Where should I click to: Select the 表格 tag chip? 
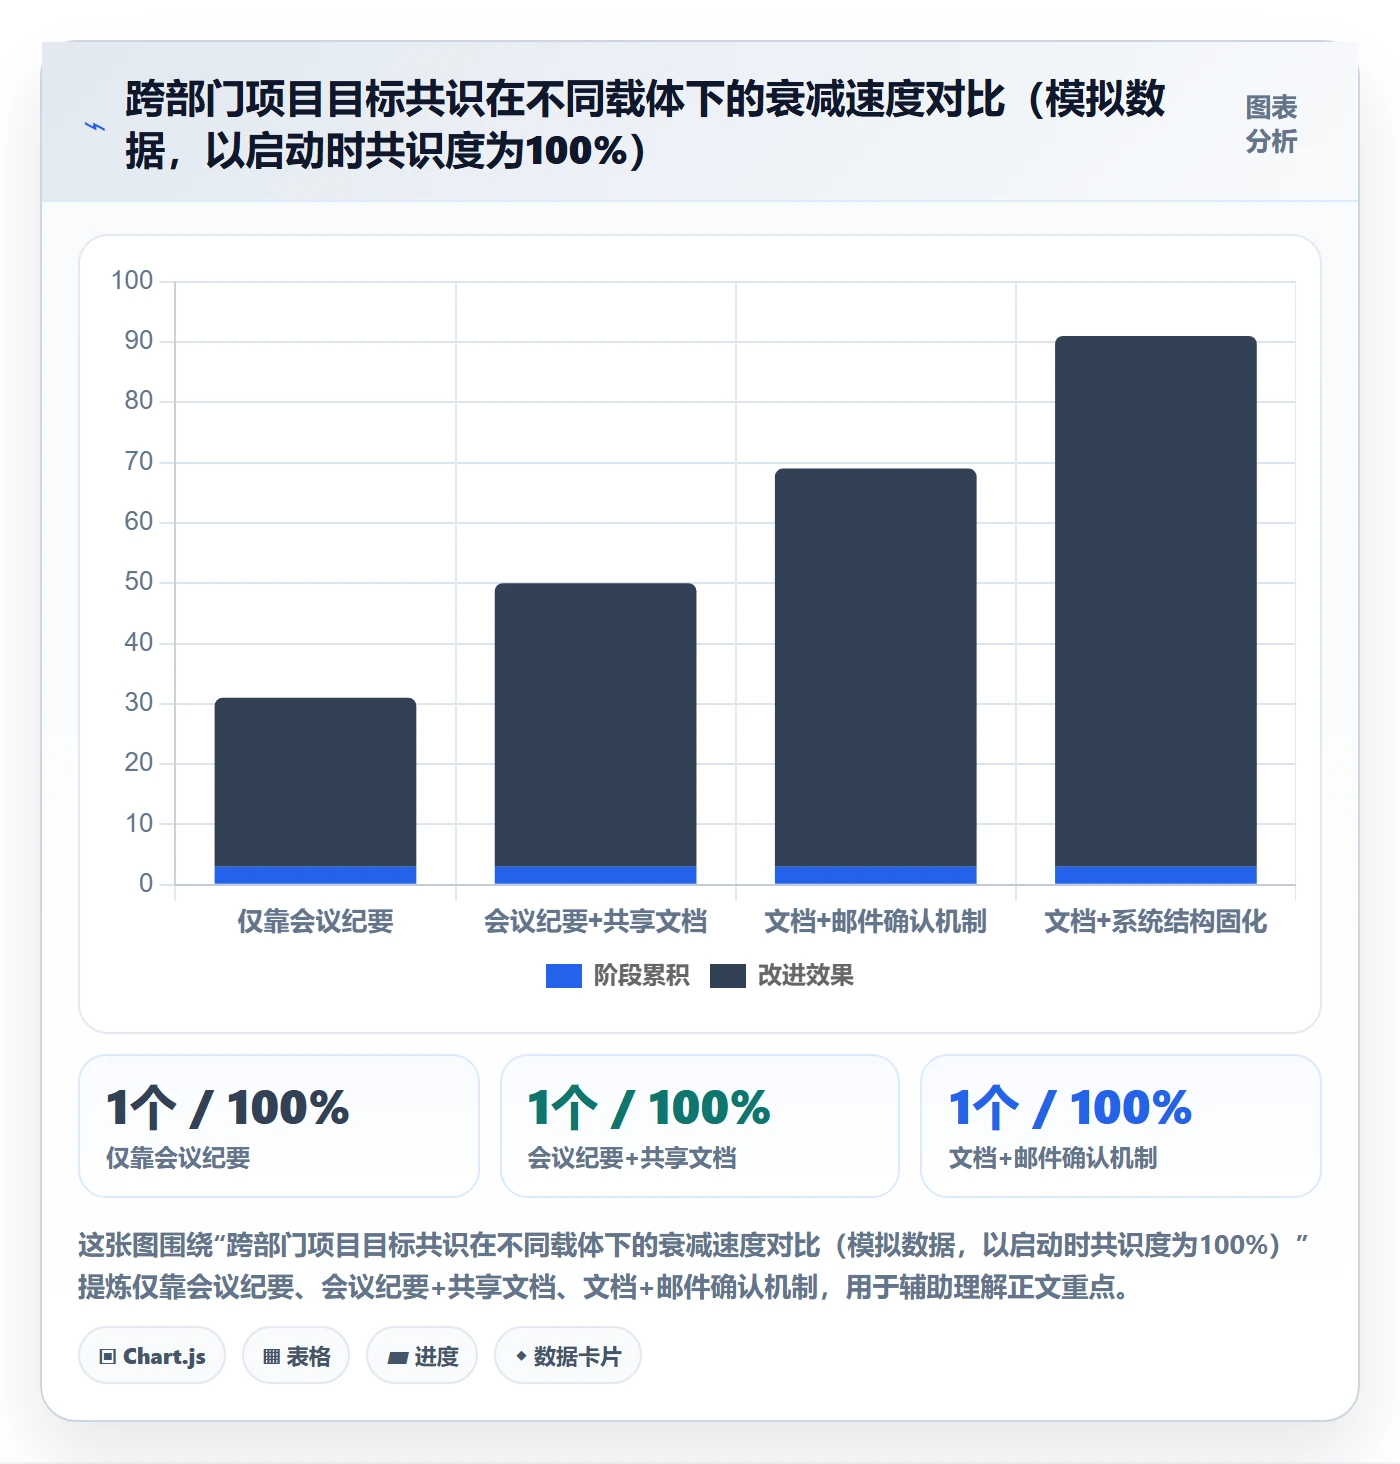(x=296, y=1356)
